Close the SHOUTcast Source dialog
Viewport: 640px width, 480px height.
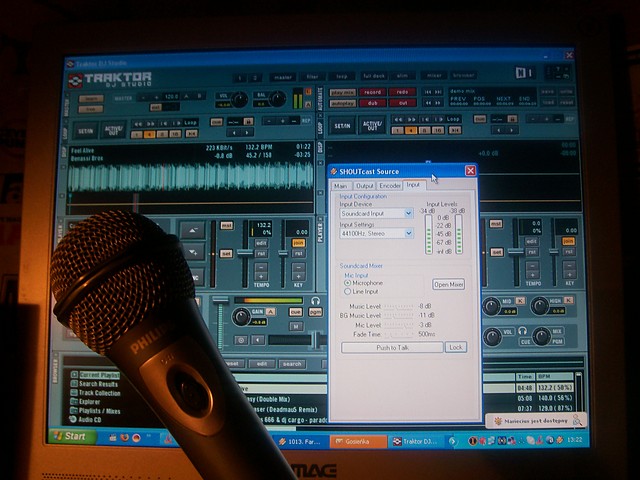[470, 171]
